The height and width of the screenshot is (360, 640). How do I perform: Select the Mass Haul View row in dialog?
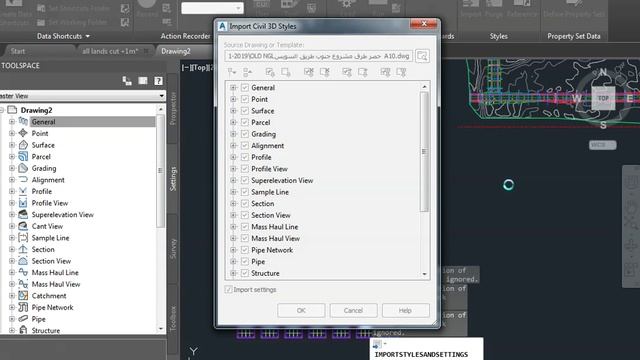pyautogui.click(x=276, y=238)
